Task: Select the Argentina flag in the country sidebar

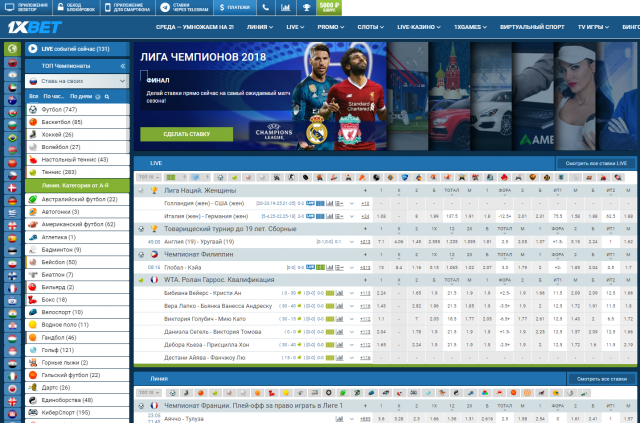Action: click(x=12, y=75)
